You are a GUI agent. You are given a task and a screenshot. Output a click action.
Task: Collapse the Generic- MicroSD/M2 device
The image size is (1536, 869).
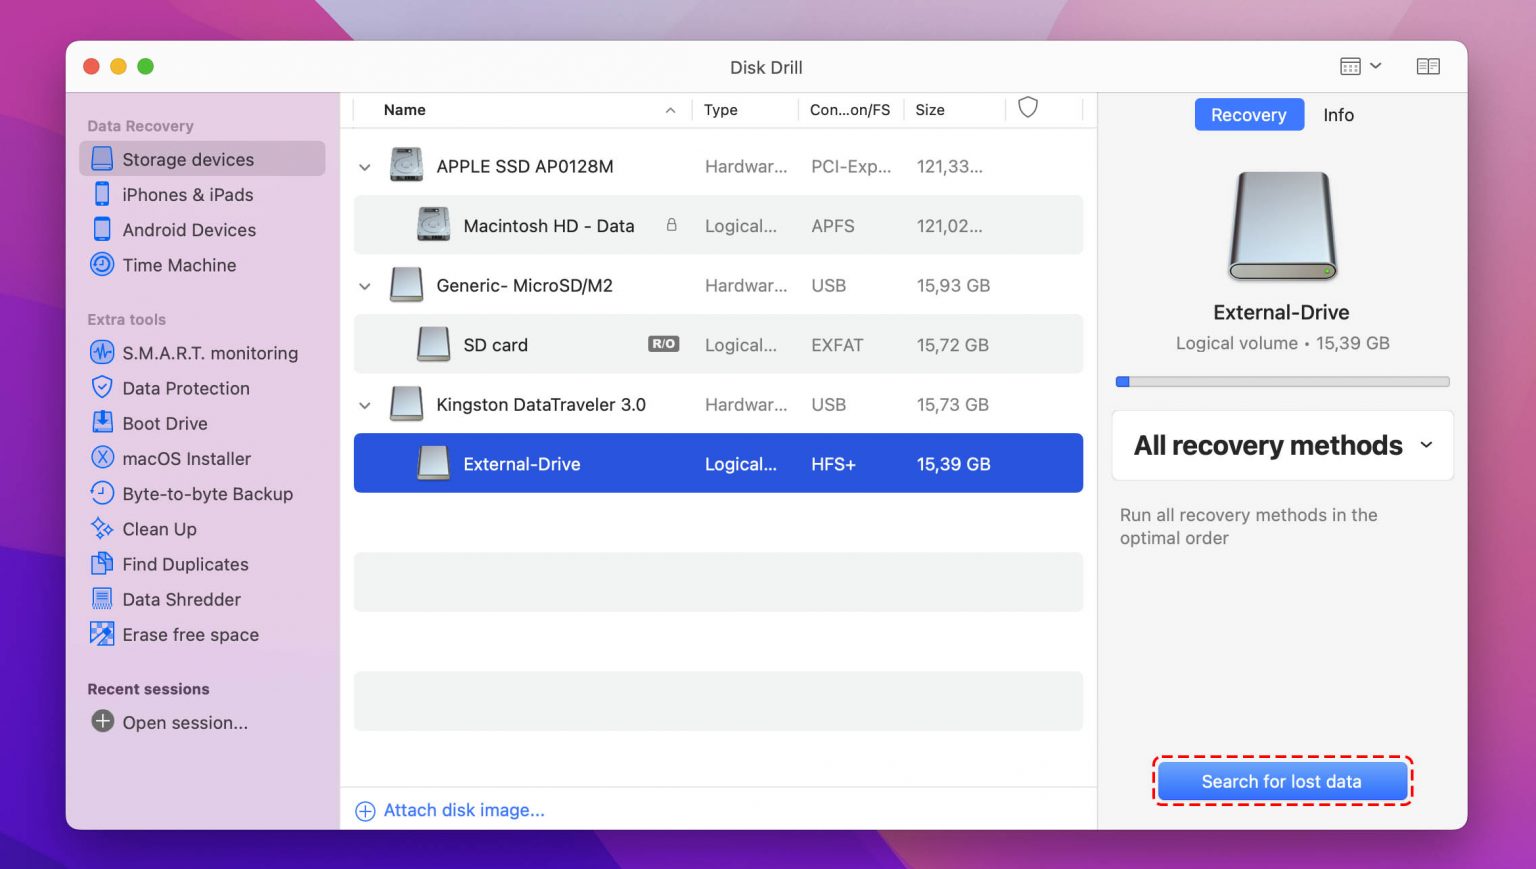point(365,285)
